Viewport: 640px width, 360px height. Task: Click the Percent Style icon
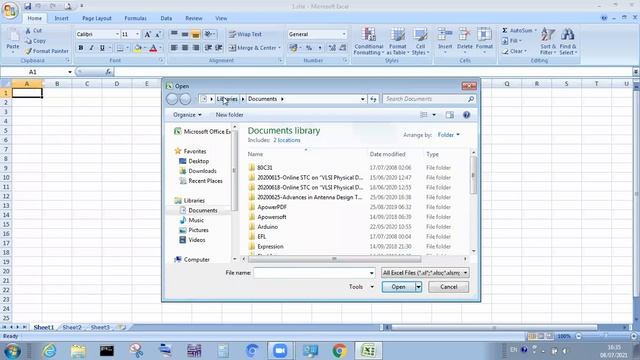(309, 48)
